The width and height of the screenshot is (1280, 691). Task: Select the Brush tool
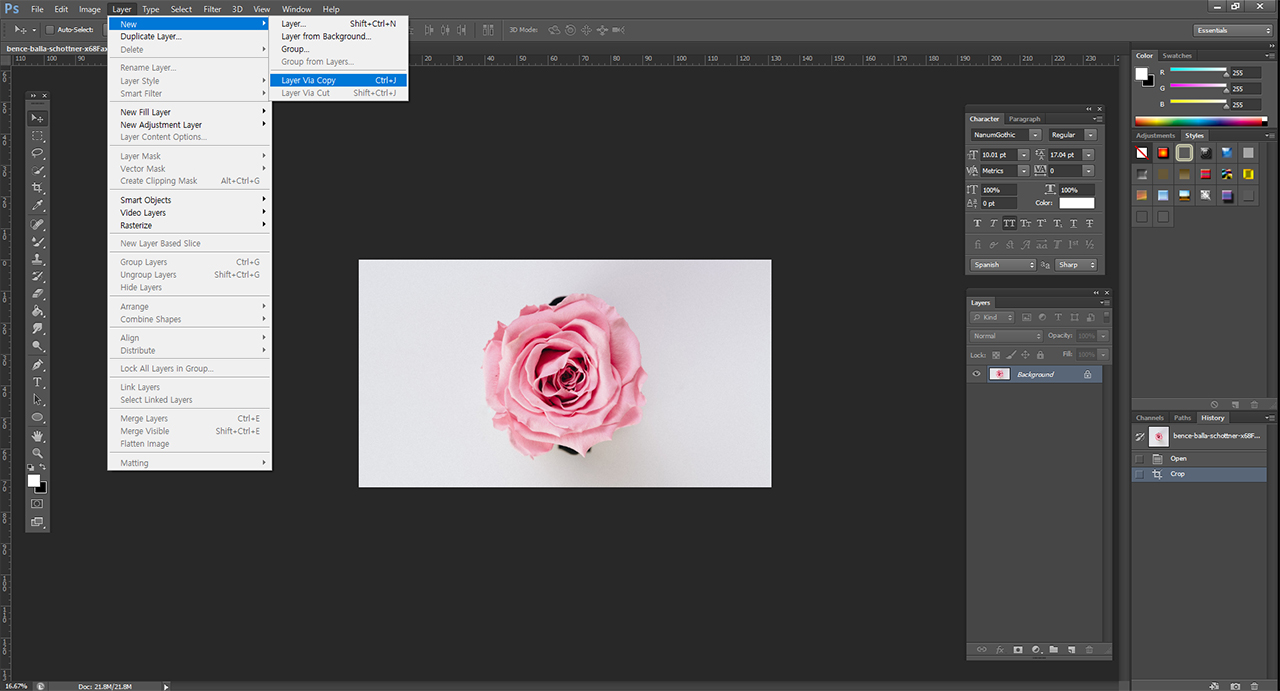click(38, 241)
